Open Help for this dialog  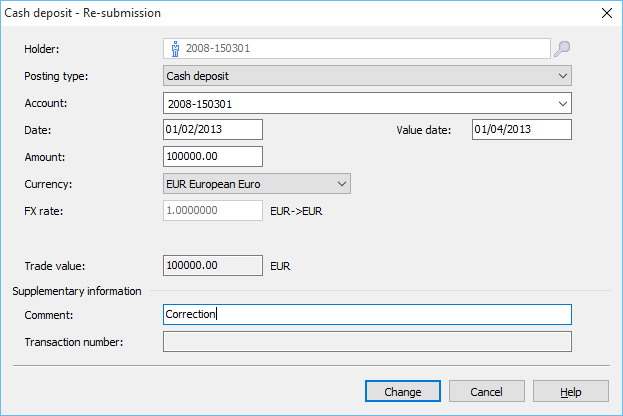click(x=570, y=391)
